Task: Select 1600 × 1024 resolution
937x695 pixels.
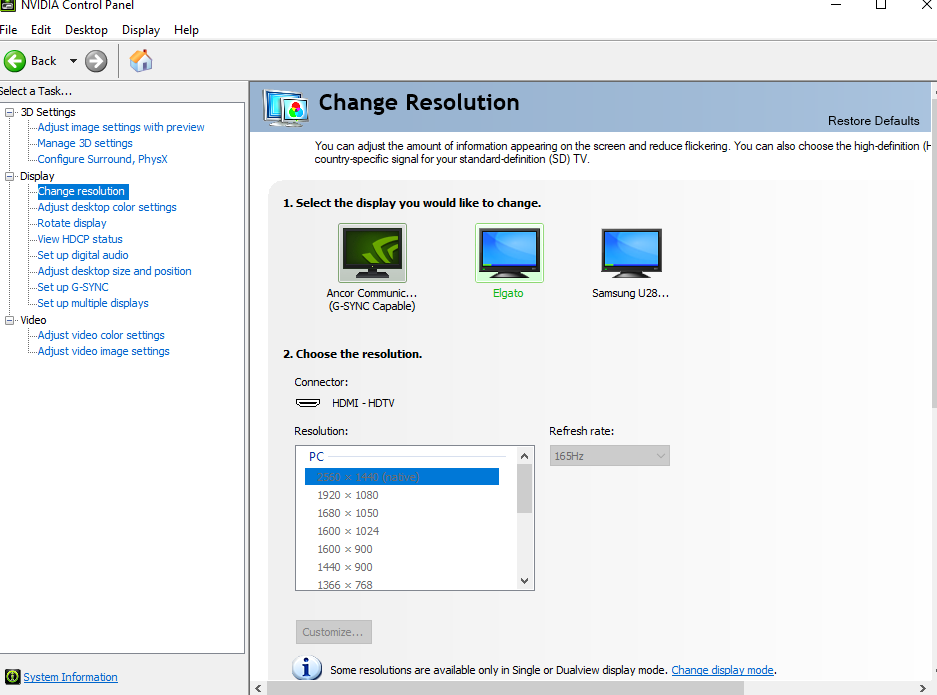Action: tap(348, 531)
